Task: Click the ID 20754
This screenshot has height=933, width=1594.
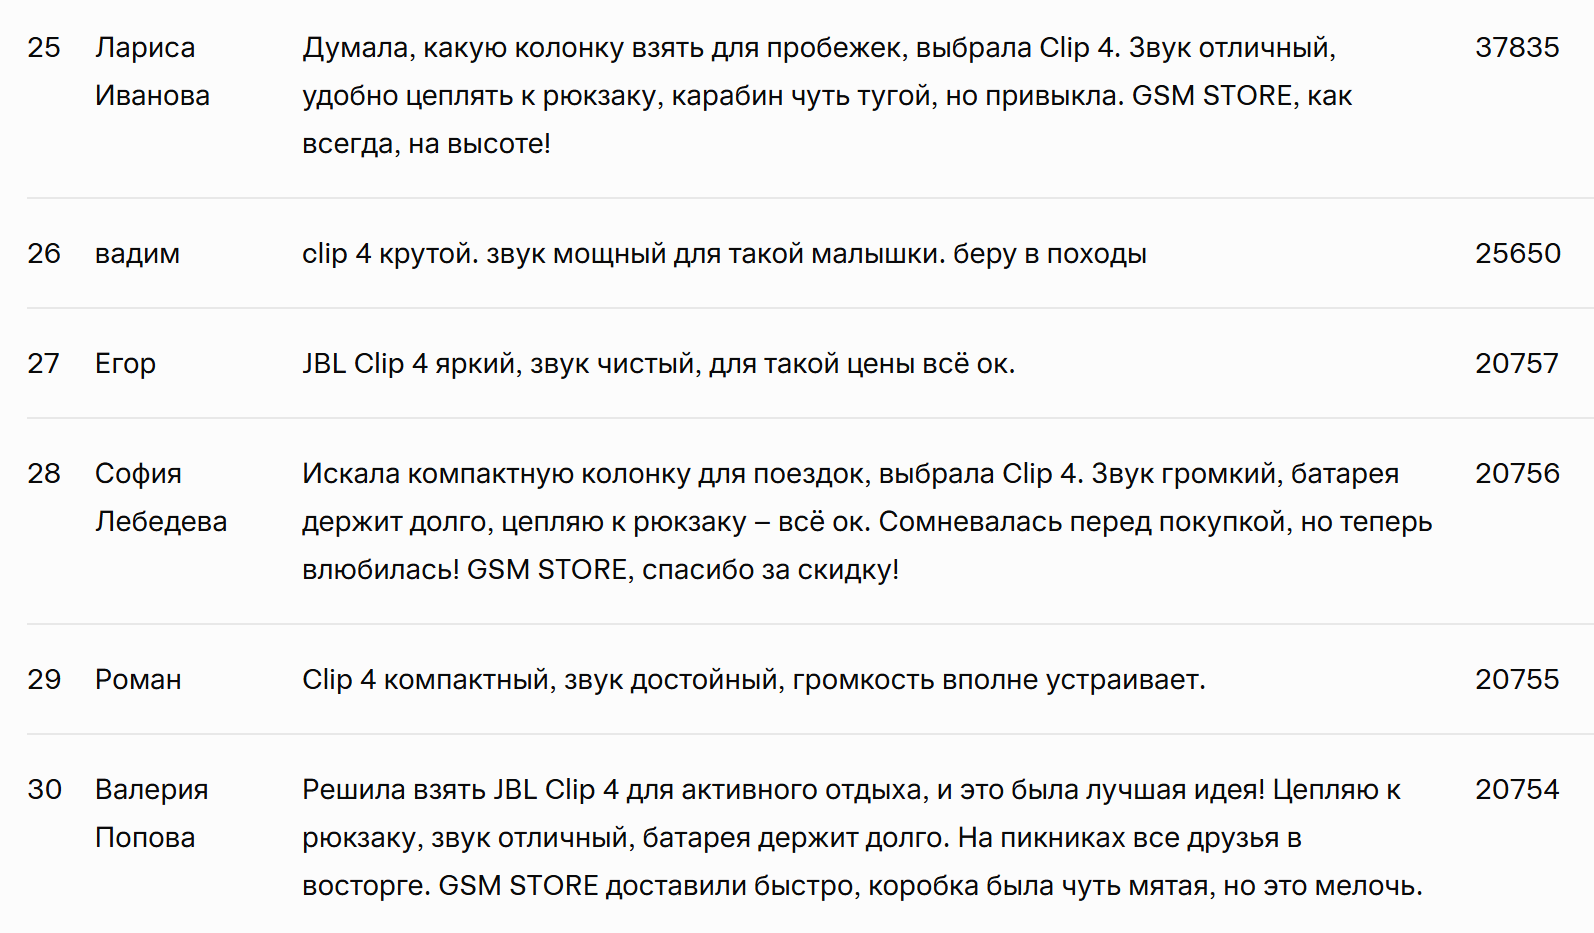Action: point(1516,790)
